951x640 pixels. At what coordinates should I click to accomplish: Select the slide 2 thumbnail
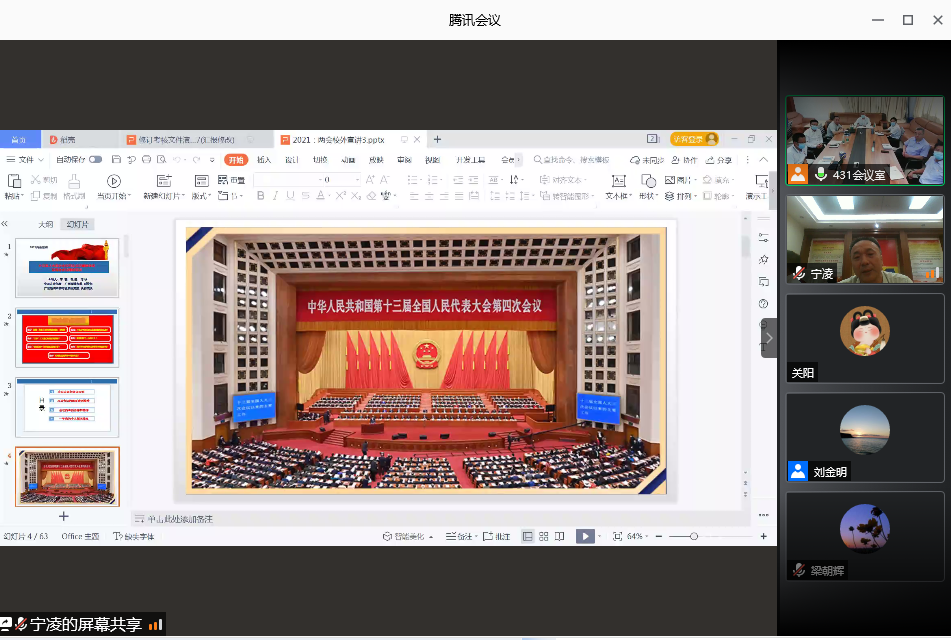pos(67,337)
